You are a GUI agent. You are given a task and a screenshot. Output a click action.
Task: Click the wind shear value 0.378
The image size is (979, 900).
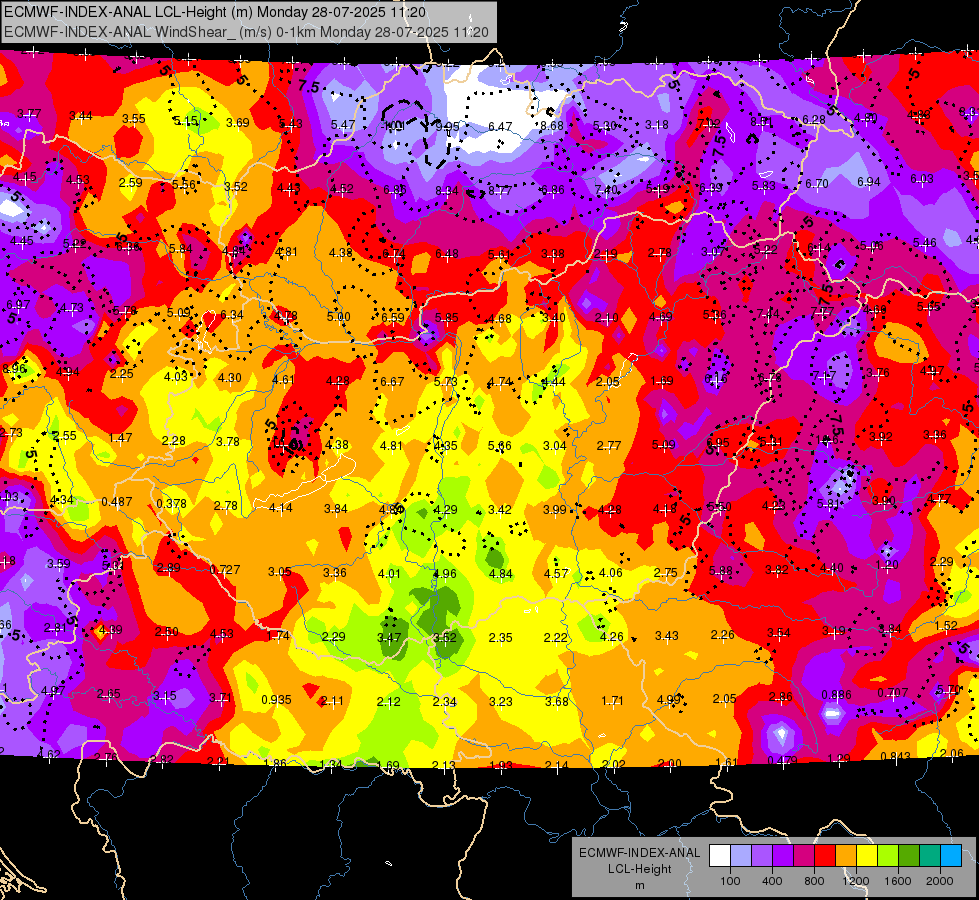pyautogui.click(x=172, y=503)
